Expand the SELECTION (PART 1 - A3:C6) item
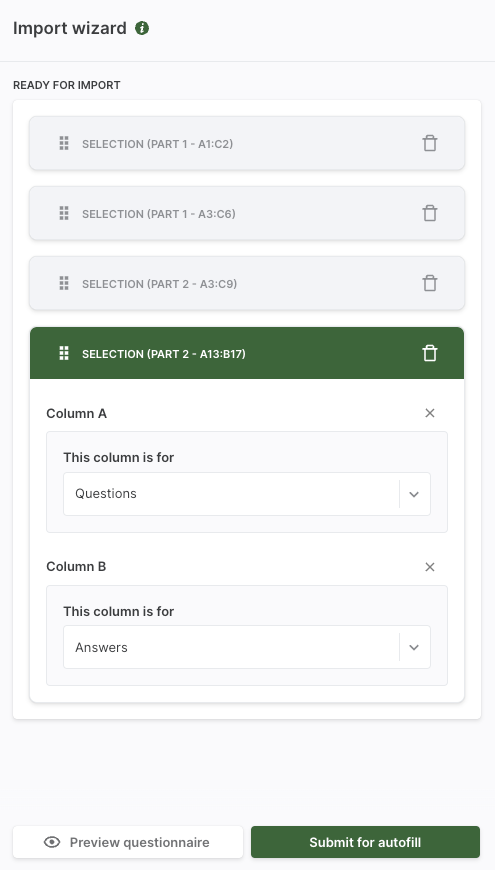Viewport: 495px width, 870px height. click(247, 213)
